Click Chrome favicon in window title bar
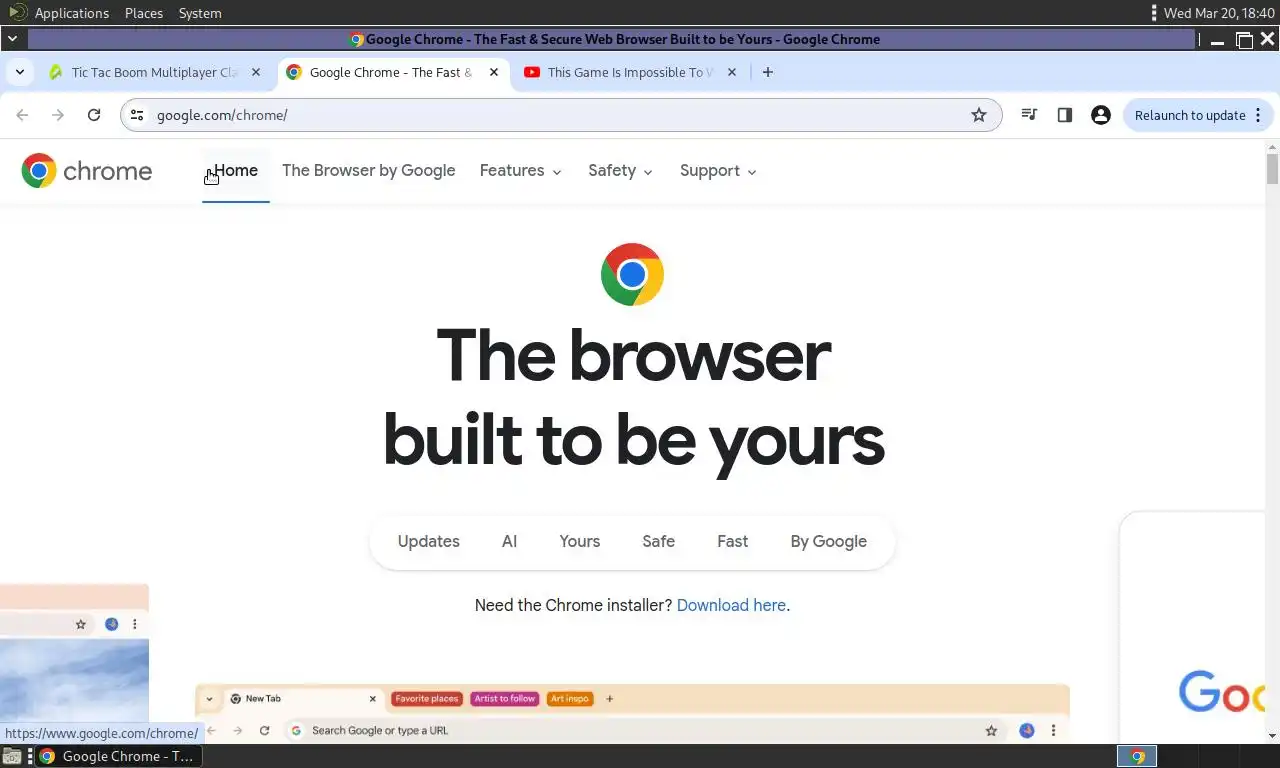The height and width of the screenshot is (768, 1280). (356, 39)
